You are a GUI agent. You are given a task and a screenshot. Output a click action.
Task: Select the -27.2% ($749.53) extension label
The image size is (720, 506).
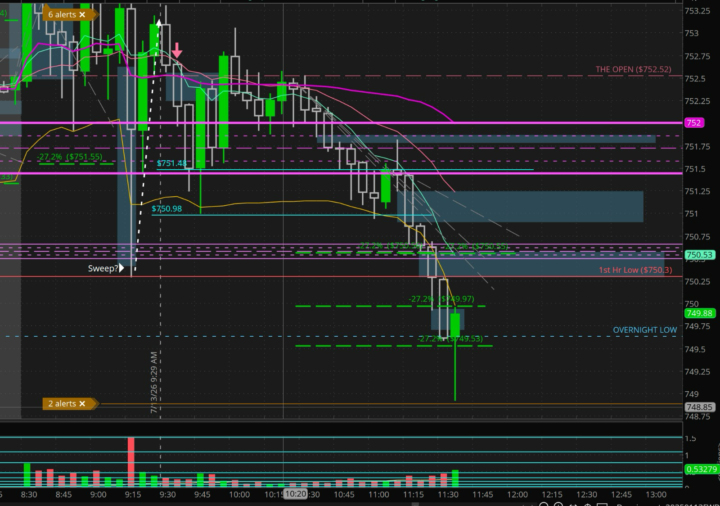[450, 338]
